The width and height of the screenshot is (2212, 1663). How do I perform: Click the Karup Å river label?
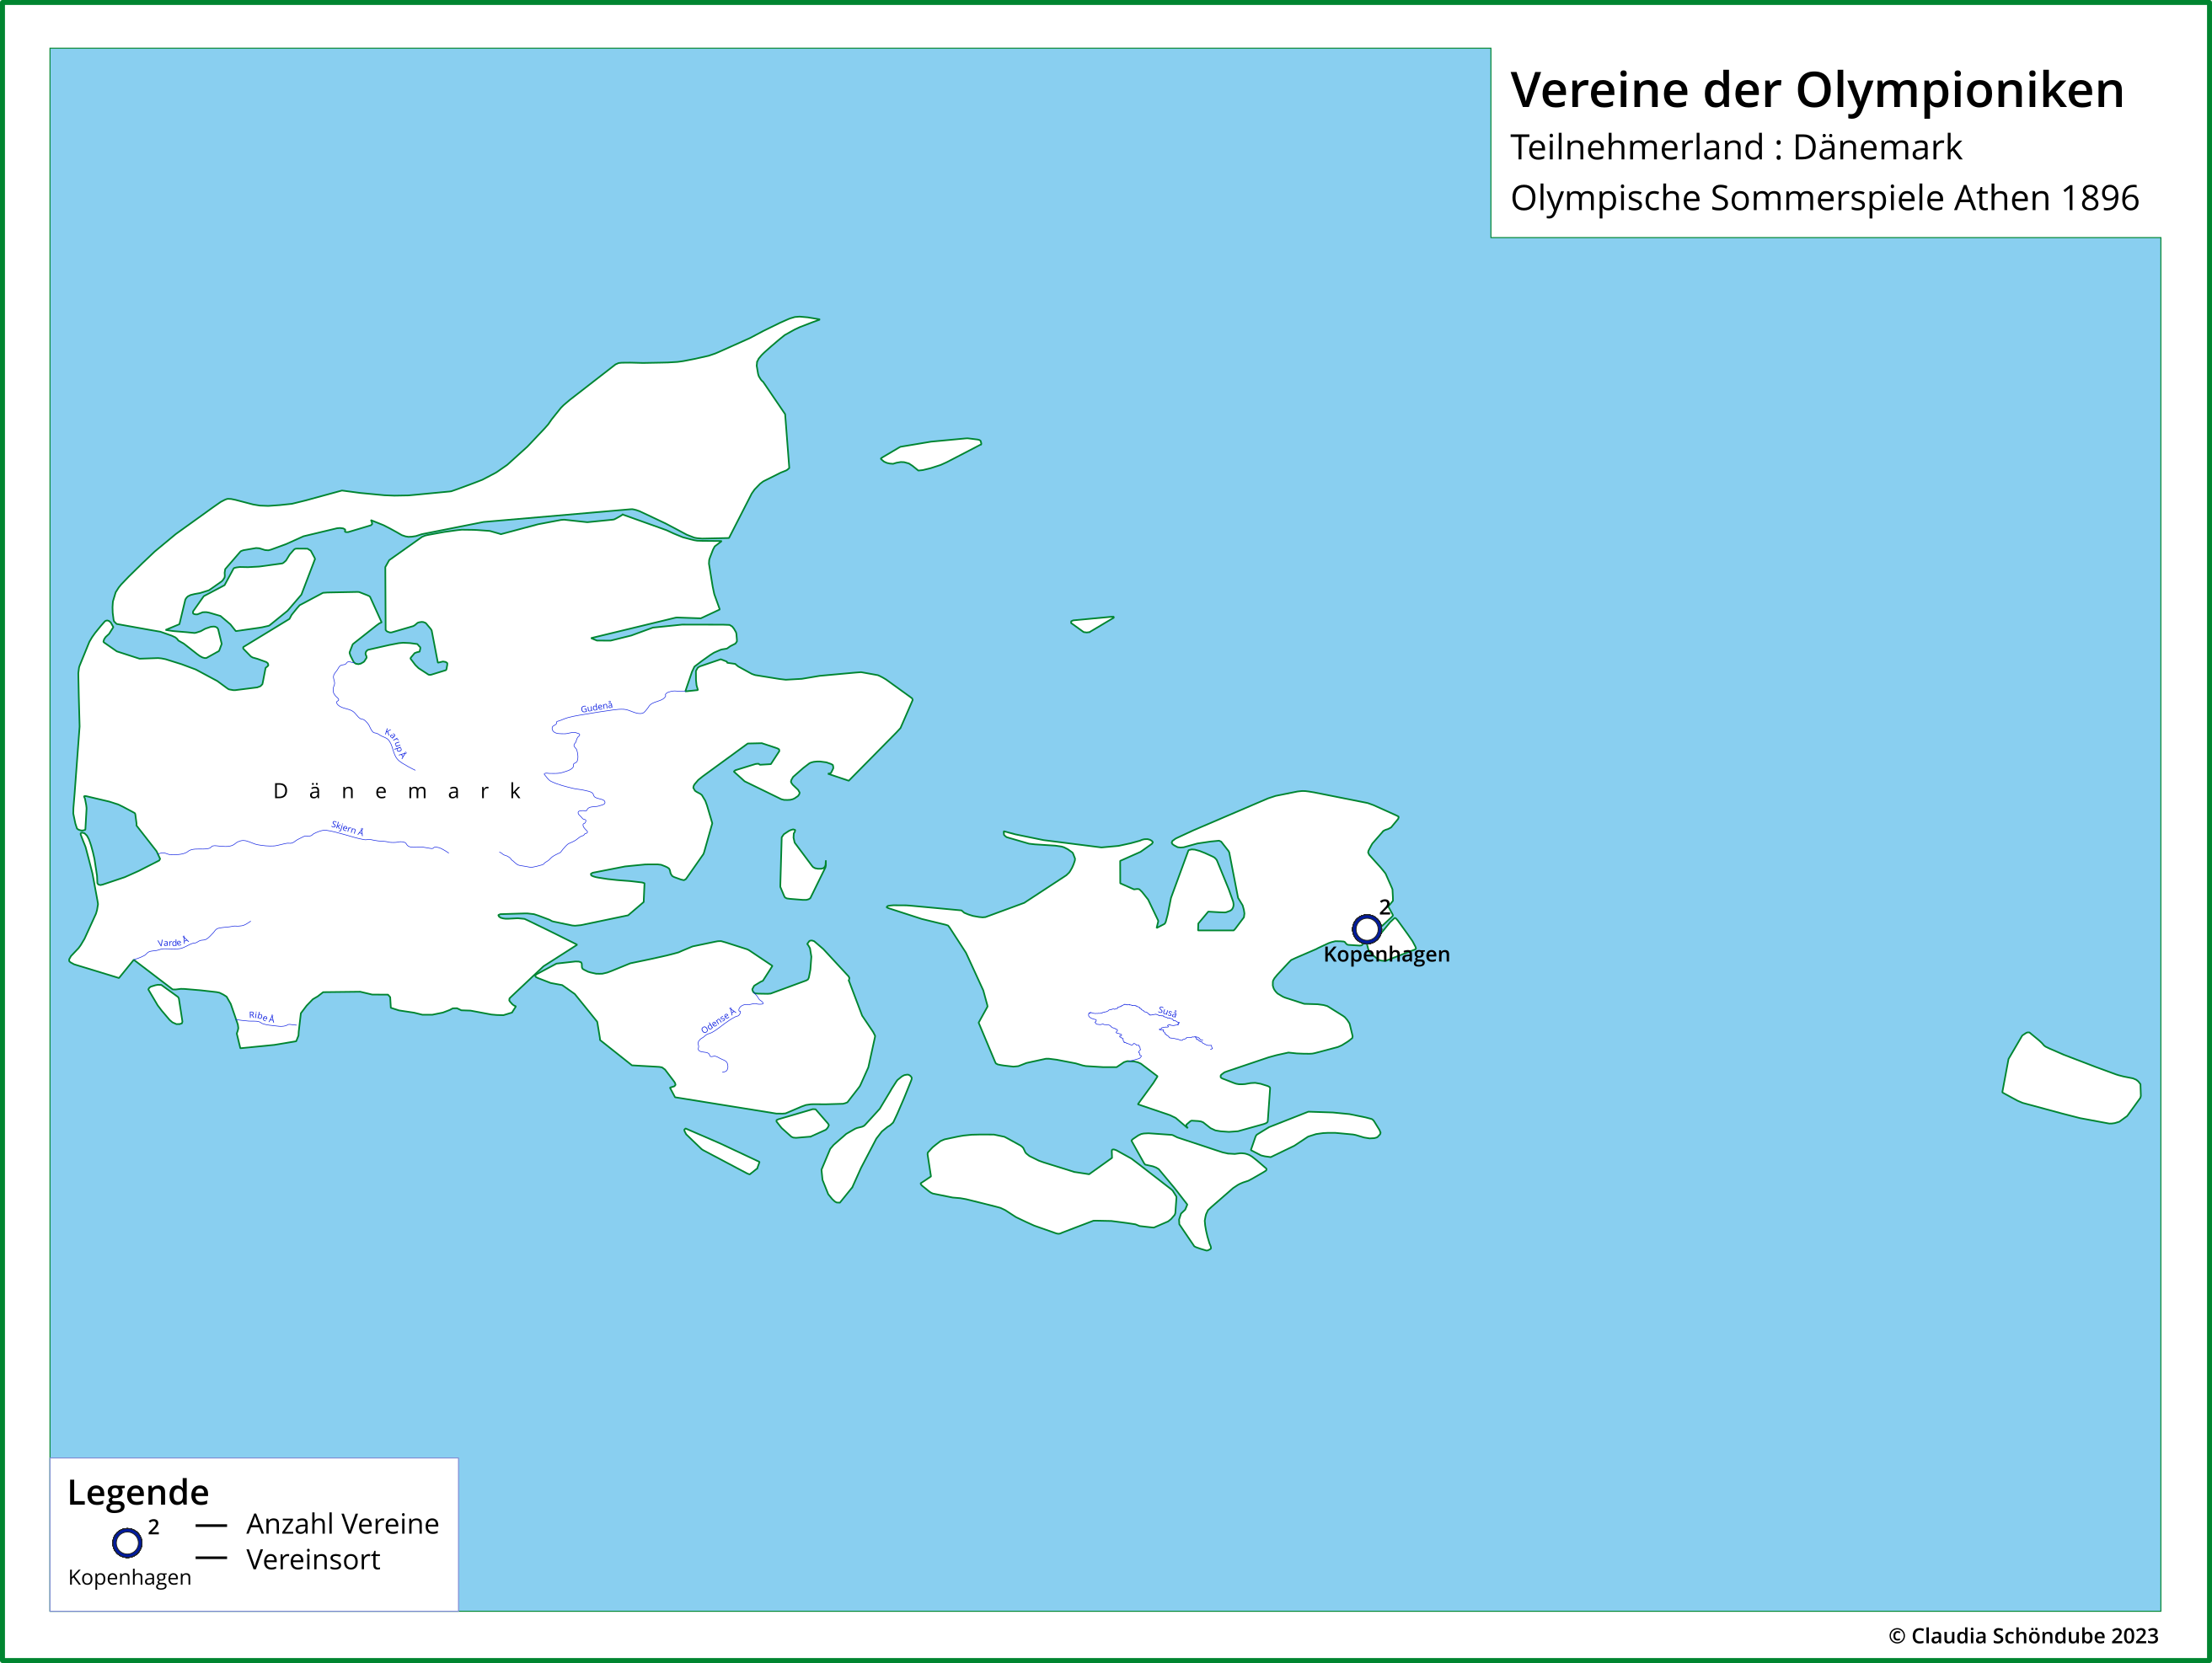point(396,743)
